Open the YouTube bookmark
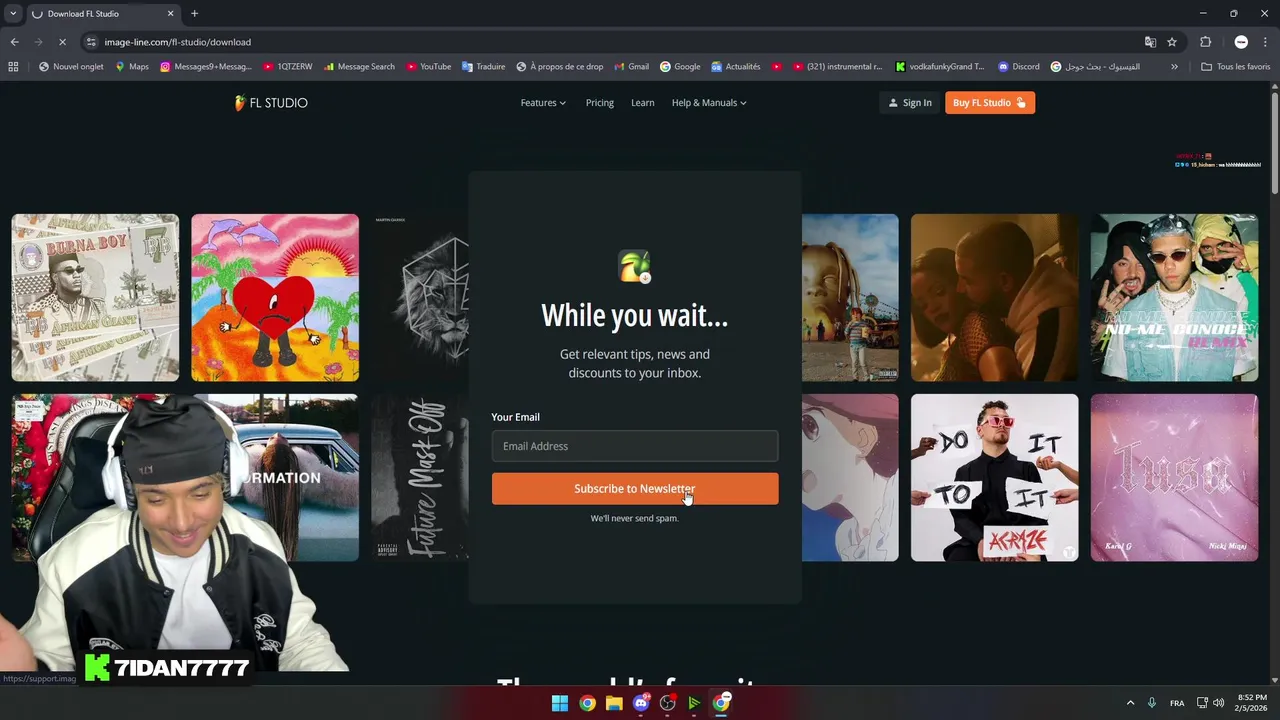The width and height of the screenshot is (1280, 720). tap(428, 67)
